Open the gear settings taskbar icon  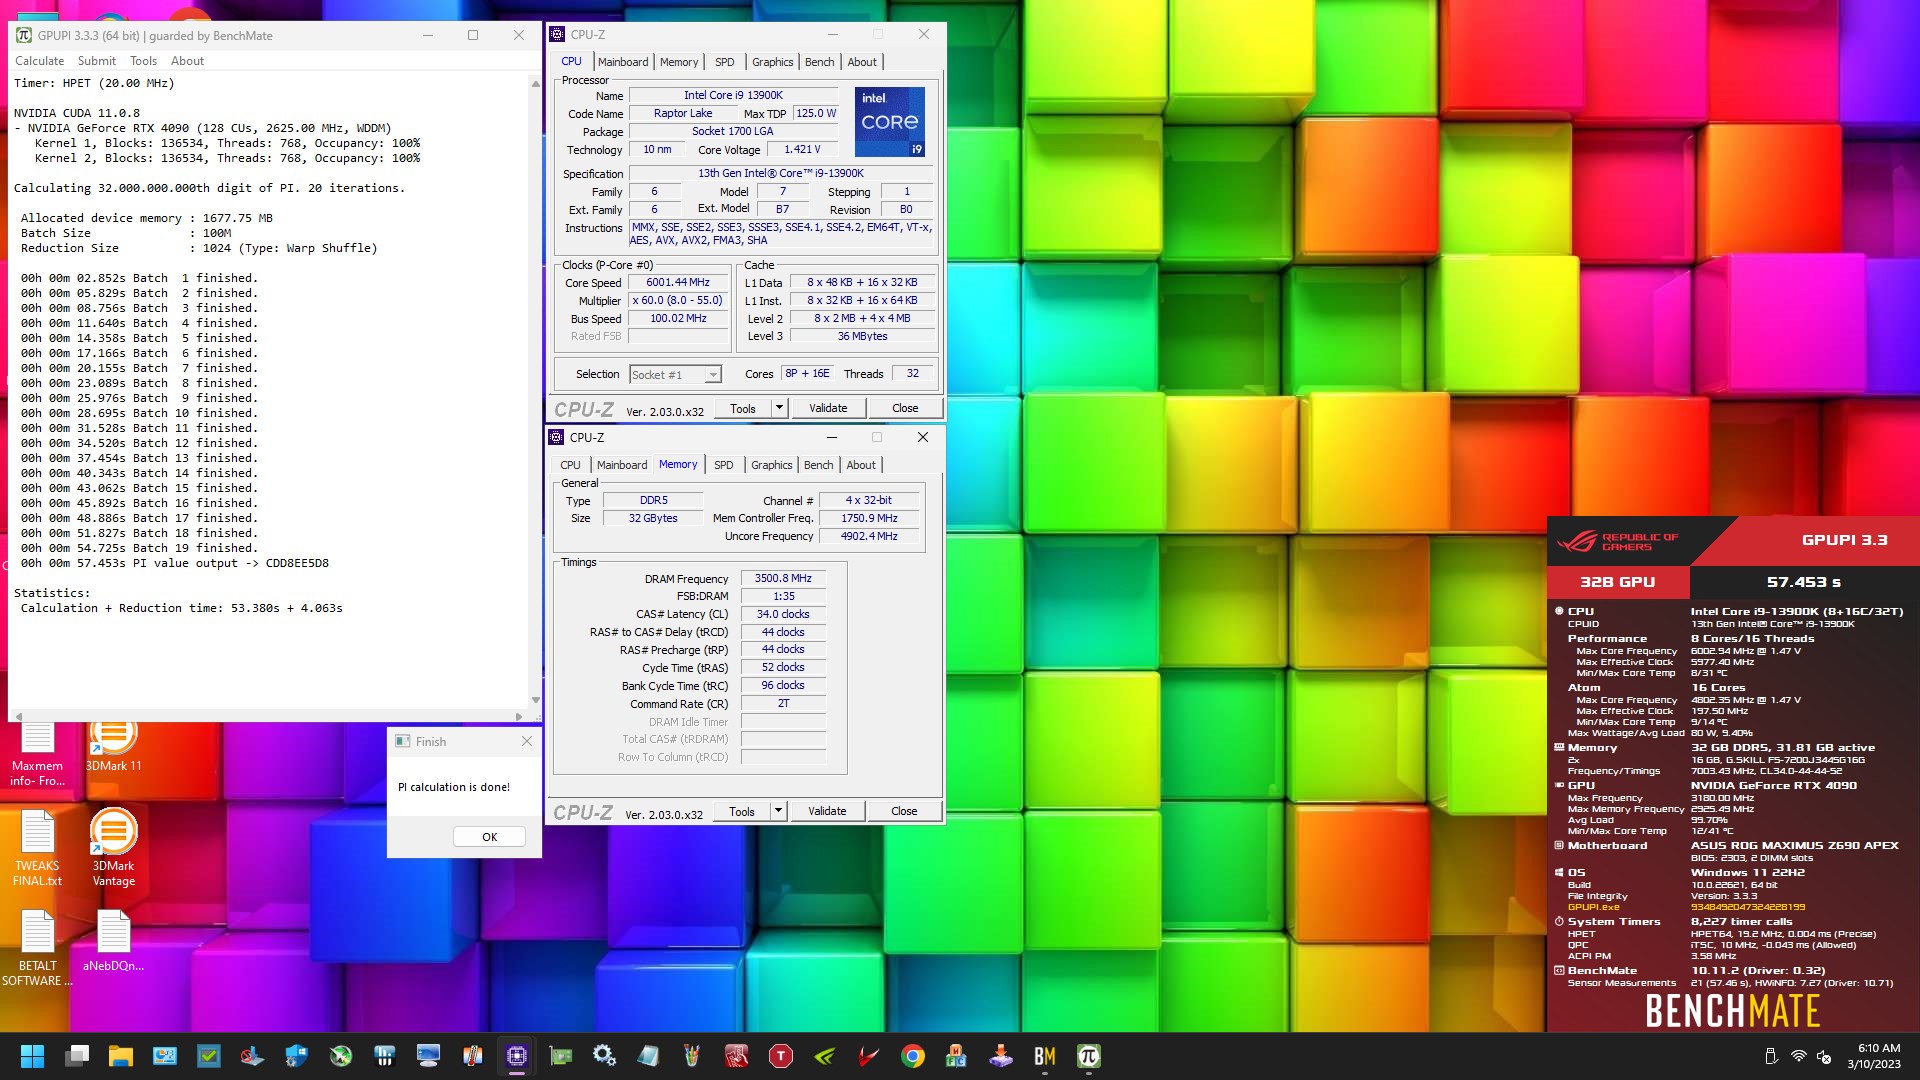[604, 1056]
